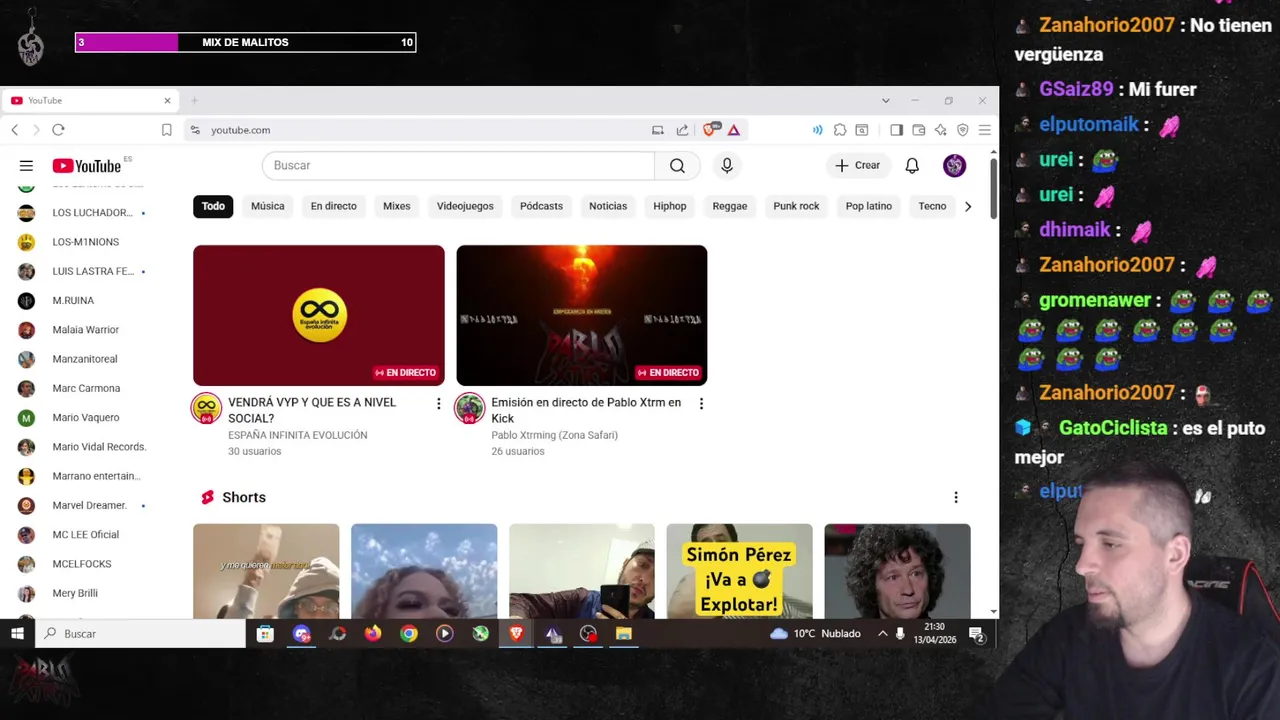Click the youtube.com address bar
The width and height of the screenshot is (1280, 720).
click(420, 130)
